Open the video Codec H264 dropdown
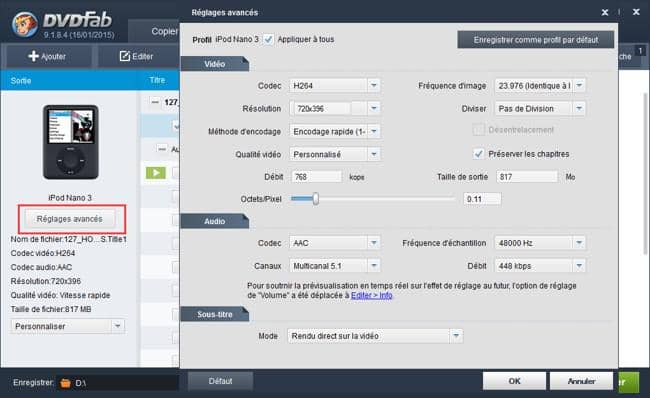The image size is (650, 398). [x=334, y=85]
